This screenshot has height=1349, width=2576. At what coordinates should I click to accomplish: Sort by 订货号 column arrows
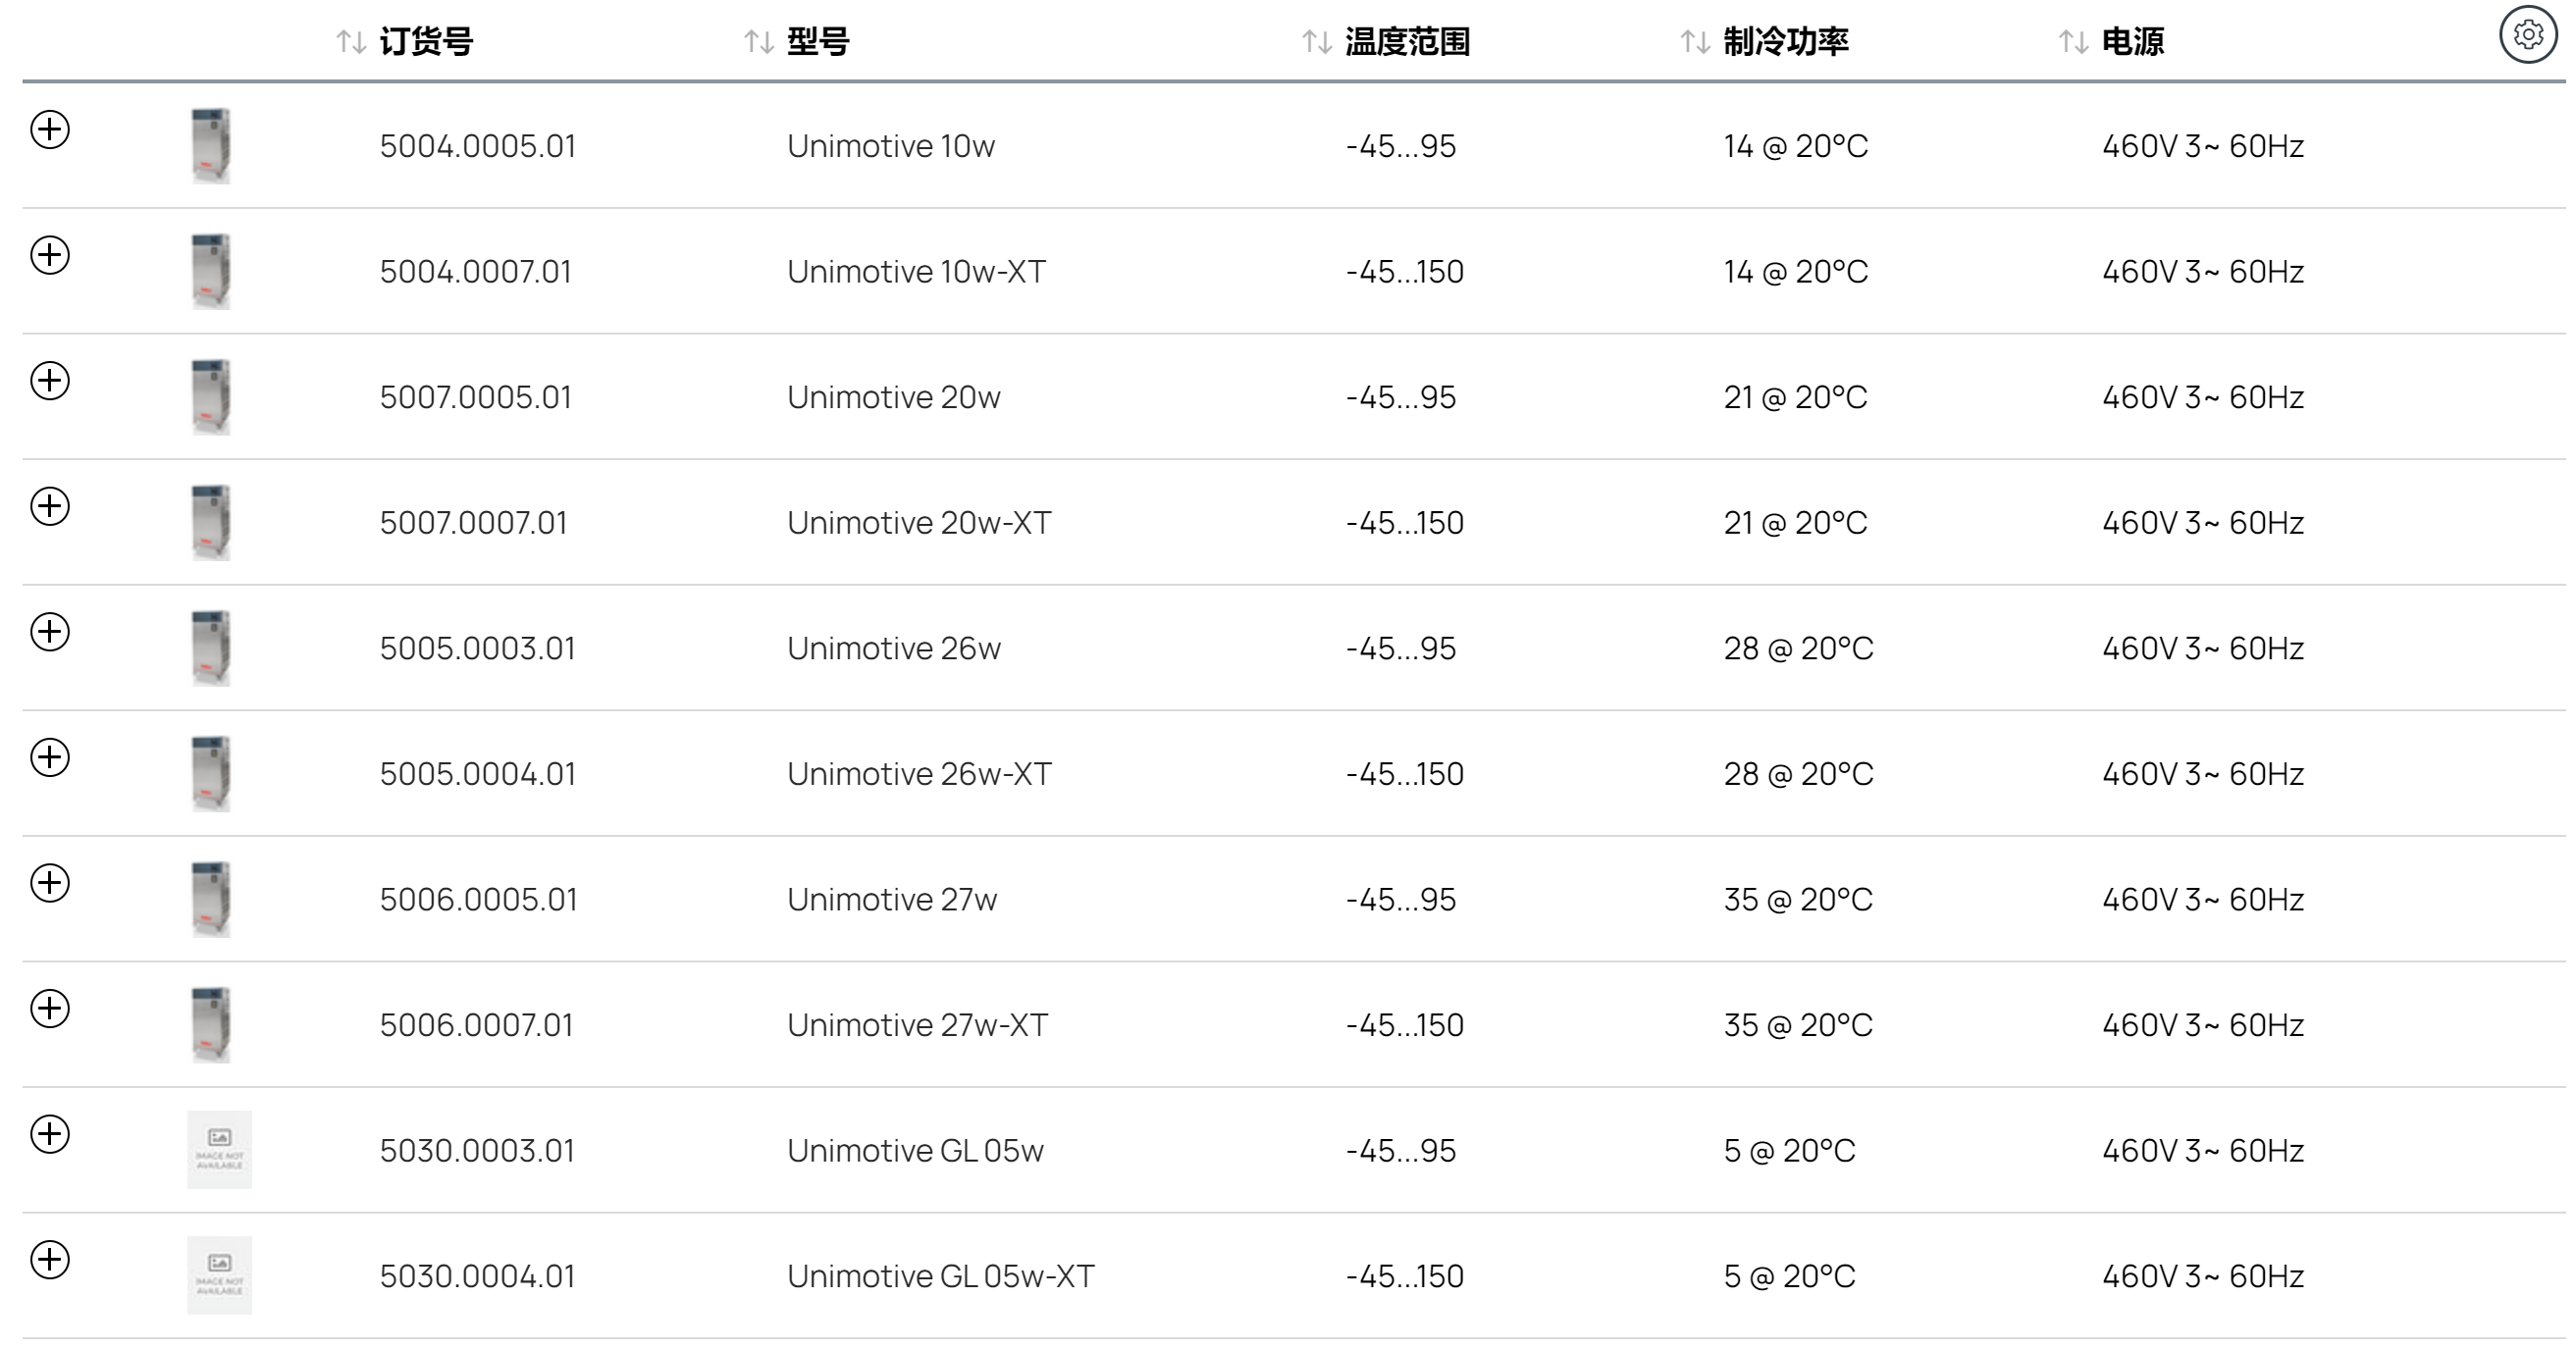click(351, 42)
